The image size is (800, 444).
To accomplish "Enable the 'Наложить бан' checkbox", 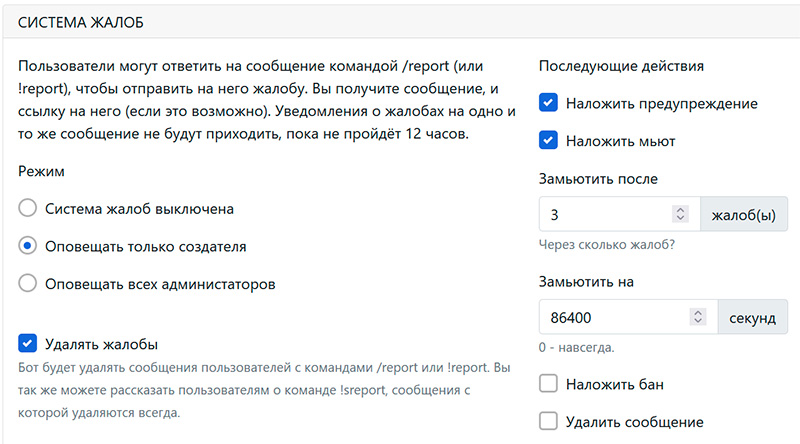I will tap(548, 384).
